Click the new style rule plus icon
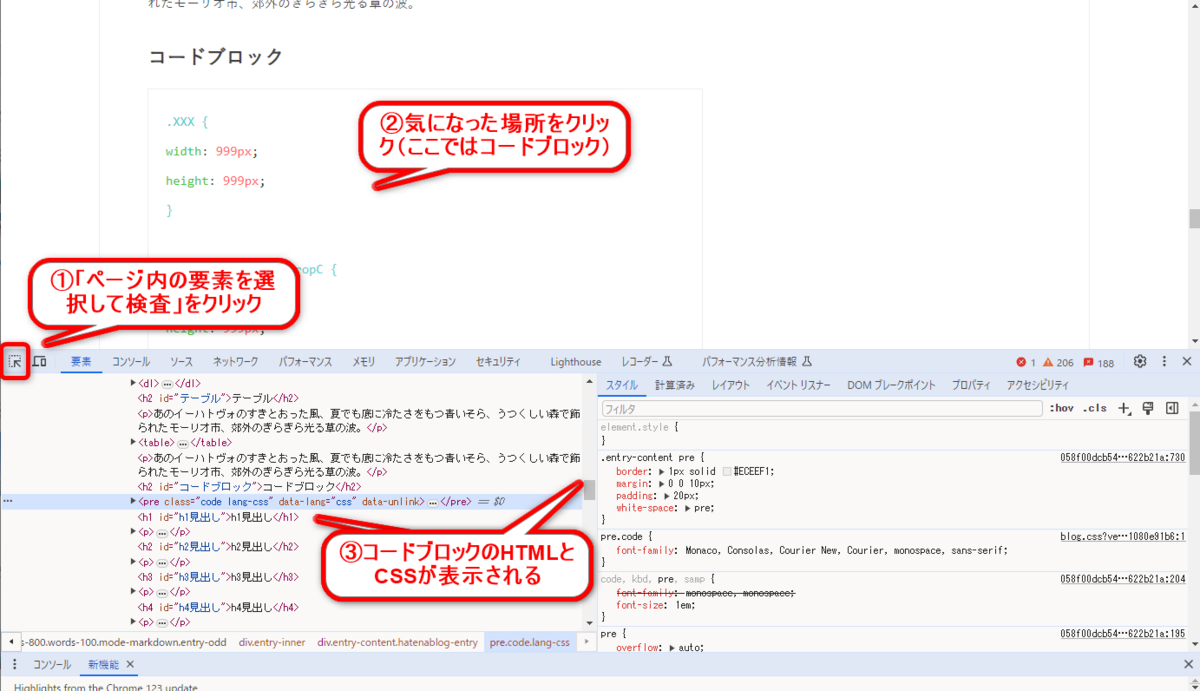 1125,408
